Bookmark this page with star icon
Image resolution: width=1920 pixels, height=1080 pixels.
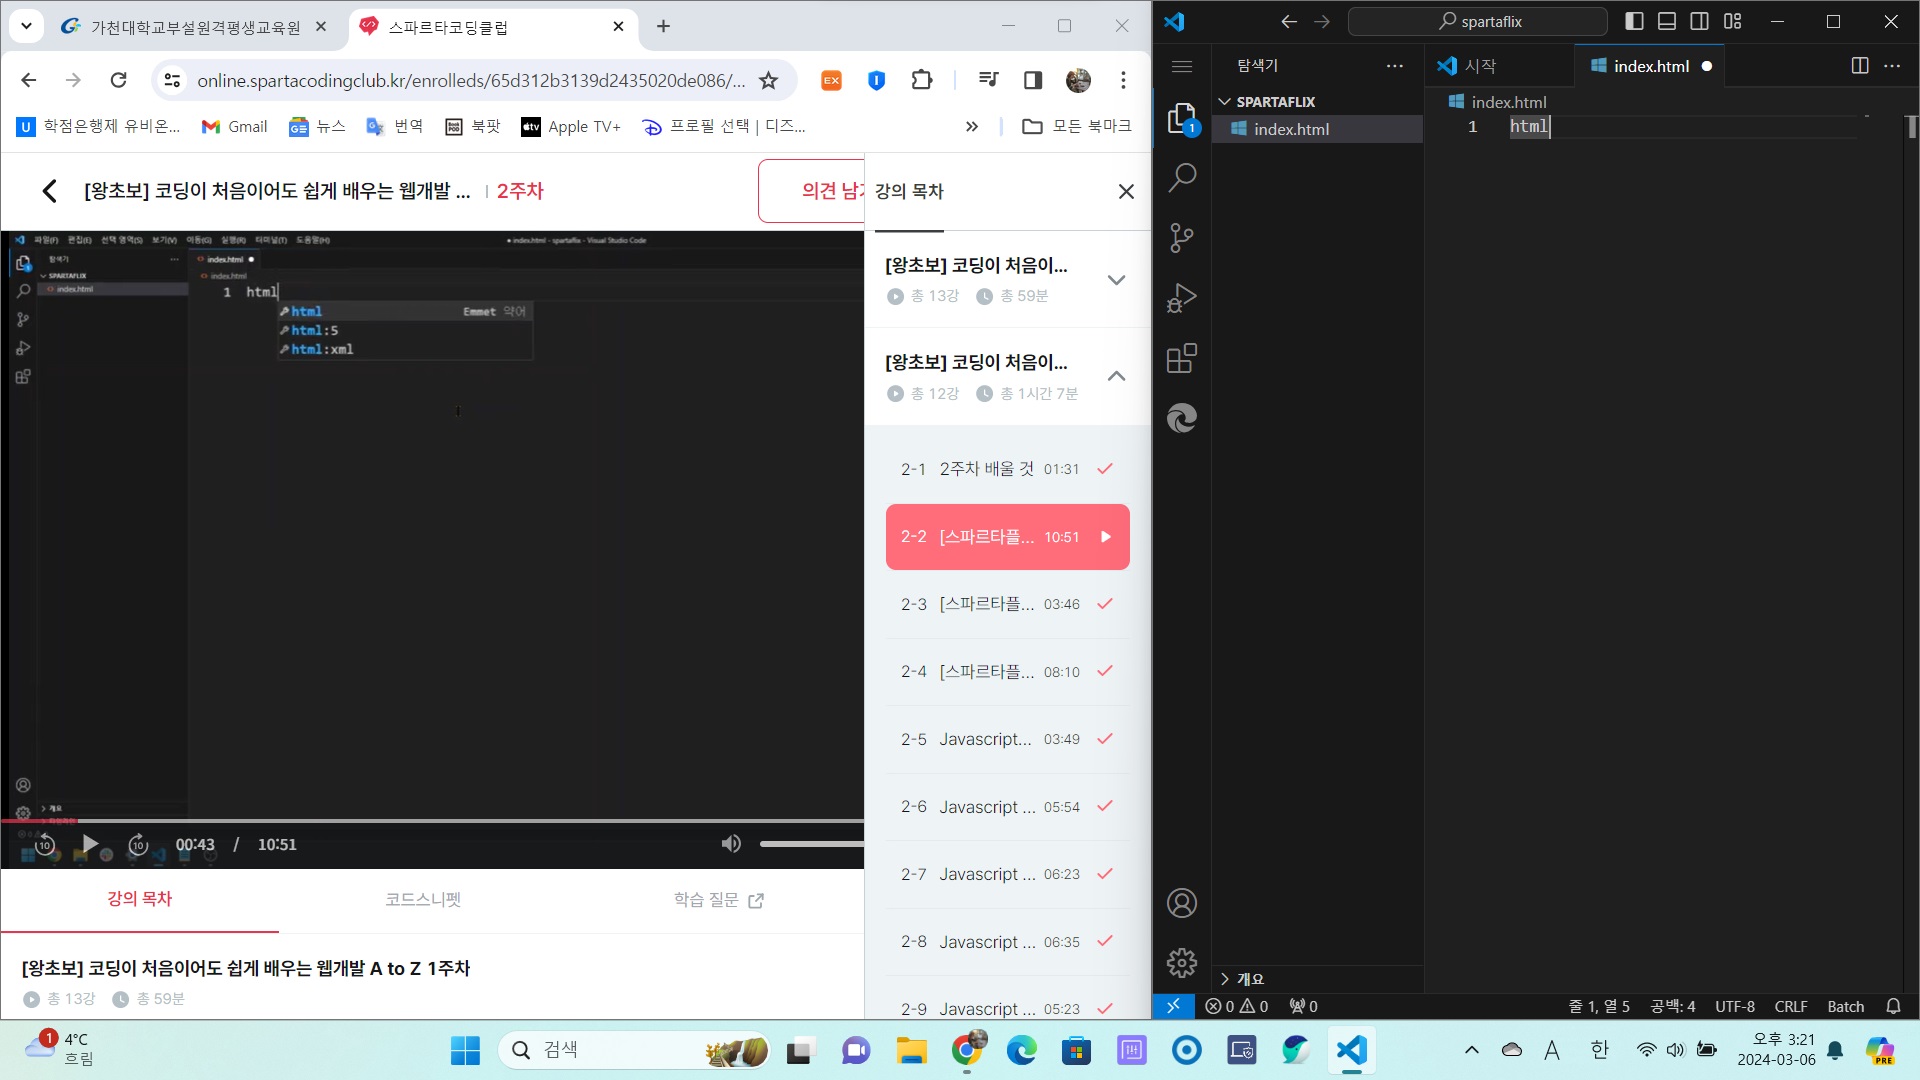768,80
